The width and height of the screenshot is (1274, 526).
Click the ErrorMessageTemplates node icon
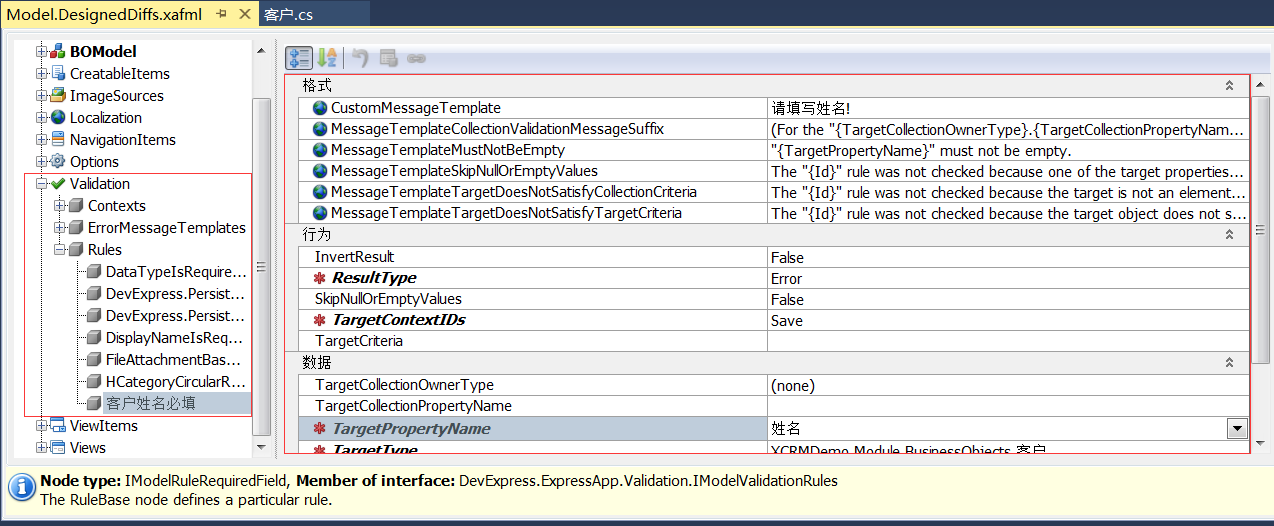pos(76,227)
